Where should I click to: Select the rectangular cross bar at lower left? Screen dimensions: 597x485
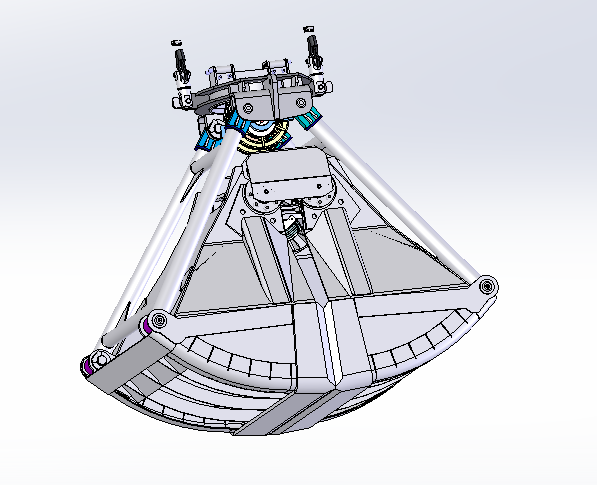tap(131, 364)
